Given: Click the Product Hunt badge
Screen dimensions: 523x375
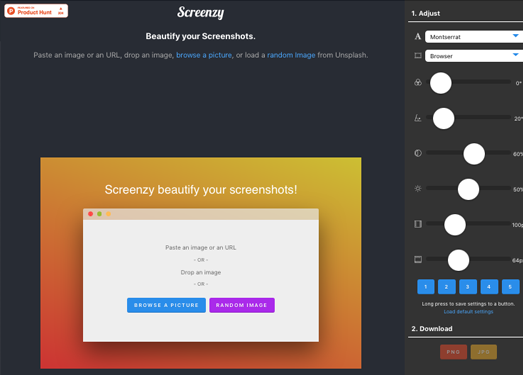Looking at the screenshot, I should click(36, 11).
